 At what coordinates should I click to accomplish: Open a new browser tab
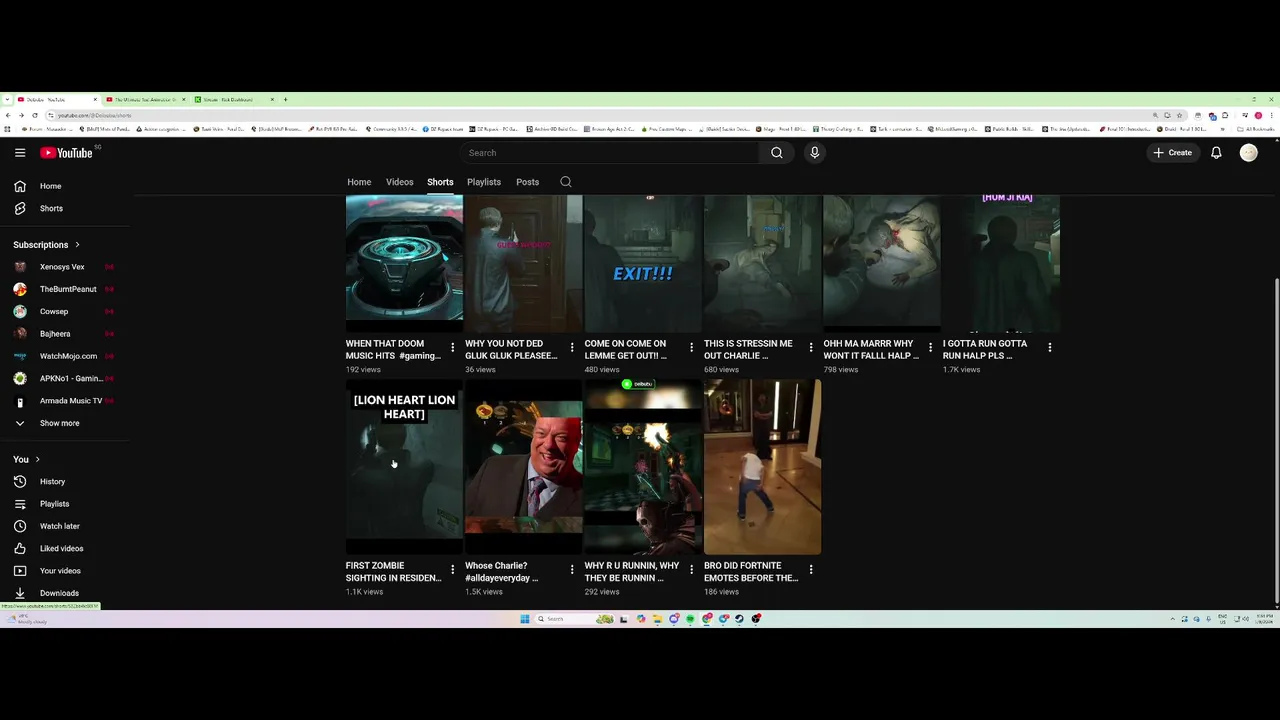pos(285,99)
